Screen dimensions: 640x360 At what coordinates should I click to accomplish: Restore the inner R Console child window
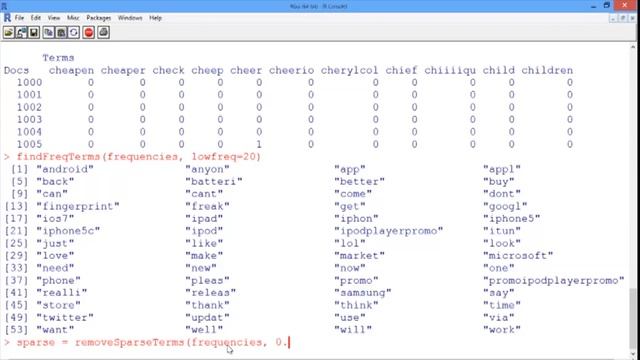coord(623,18)
